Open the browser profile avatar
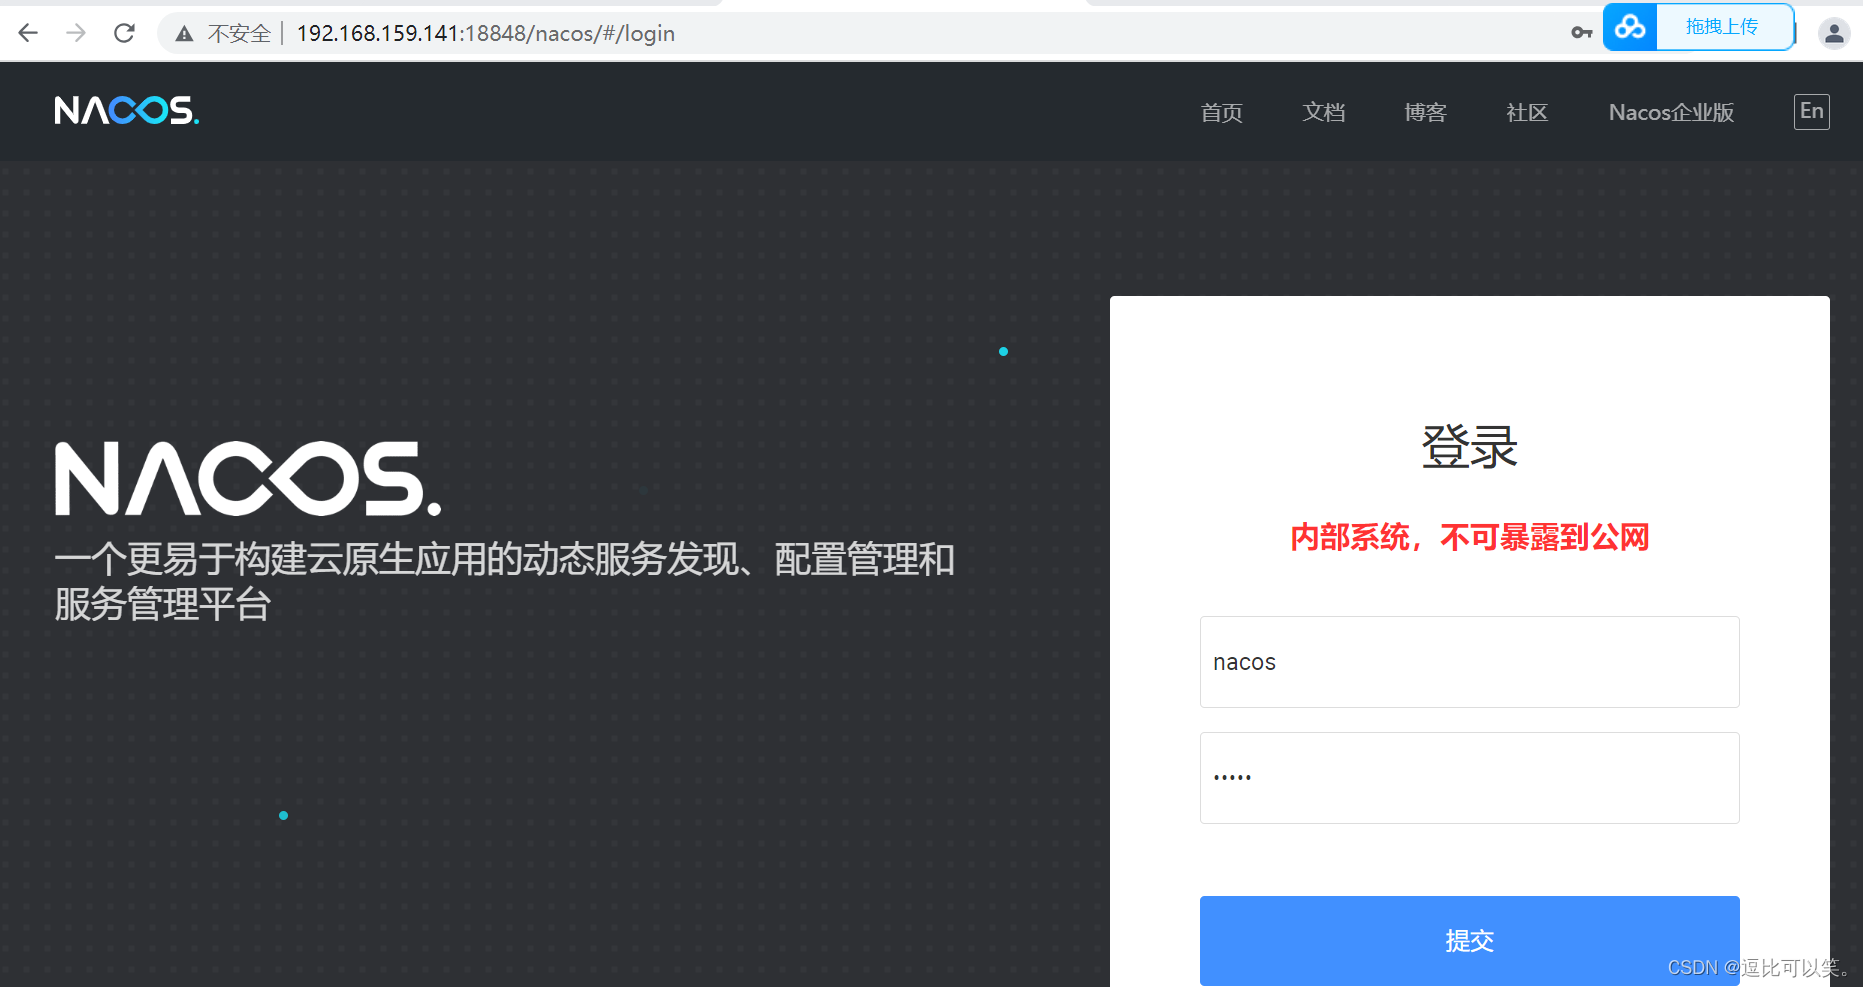This screenshot has width=1863, height=987. (x=1834, y=33)
